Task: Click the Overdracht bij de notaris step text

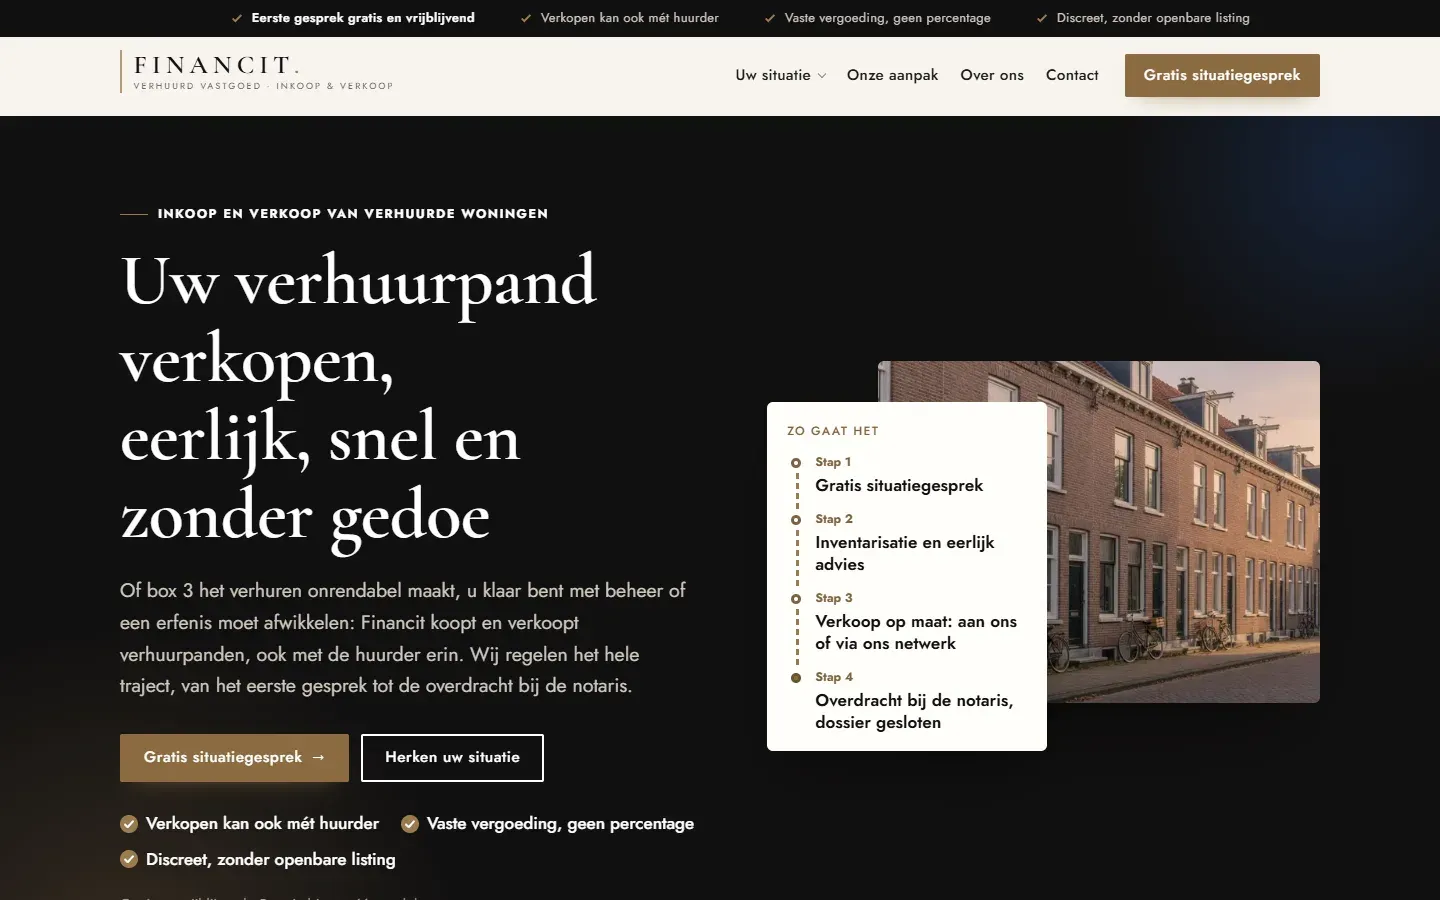Action: coord(914,711)
